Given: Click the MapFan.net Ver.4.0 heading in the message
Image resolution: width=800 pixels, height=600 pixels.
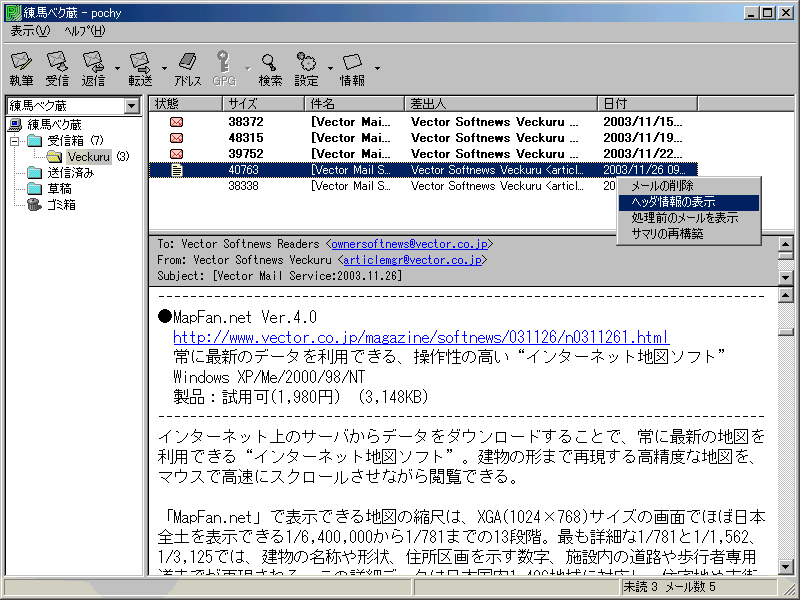Looking at the screenshot, I should click(245, 317).
